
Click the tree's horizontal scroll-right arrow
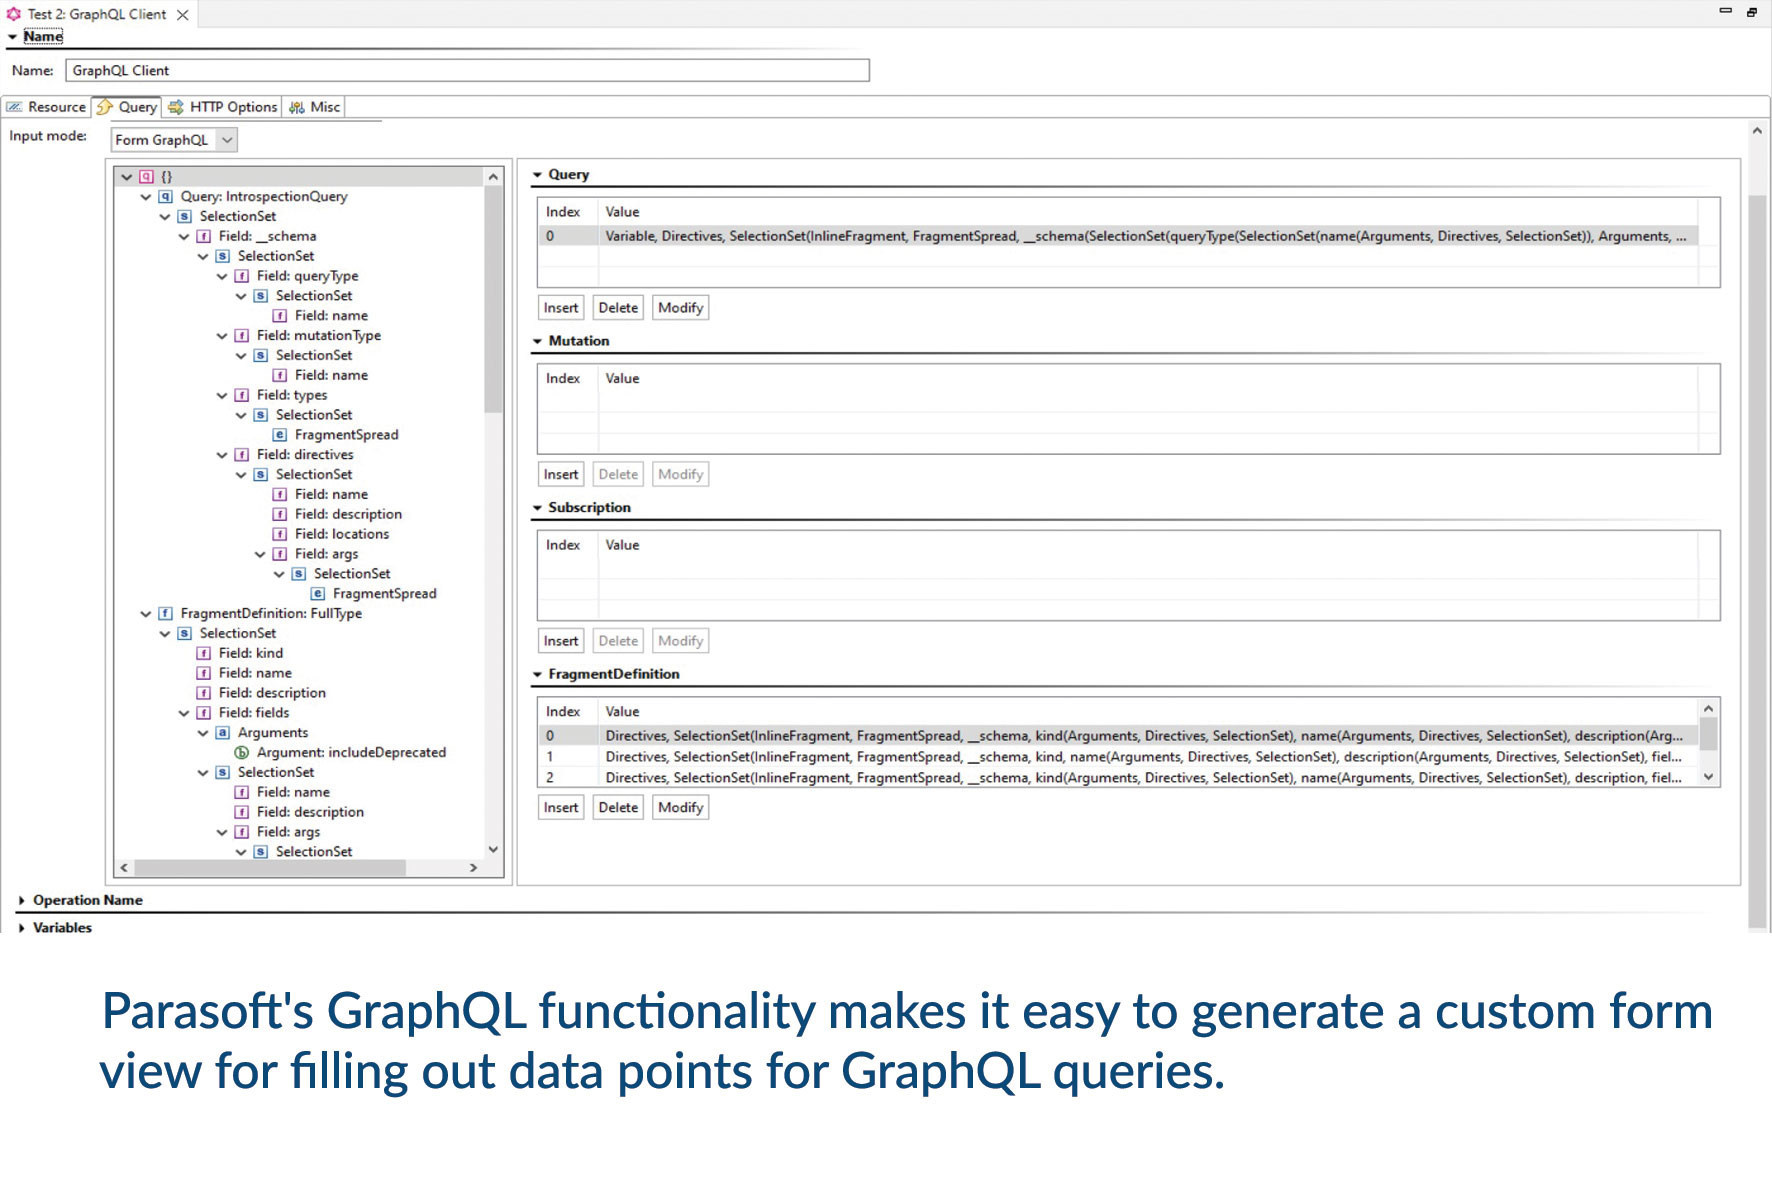(x=474, y=868)
